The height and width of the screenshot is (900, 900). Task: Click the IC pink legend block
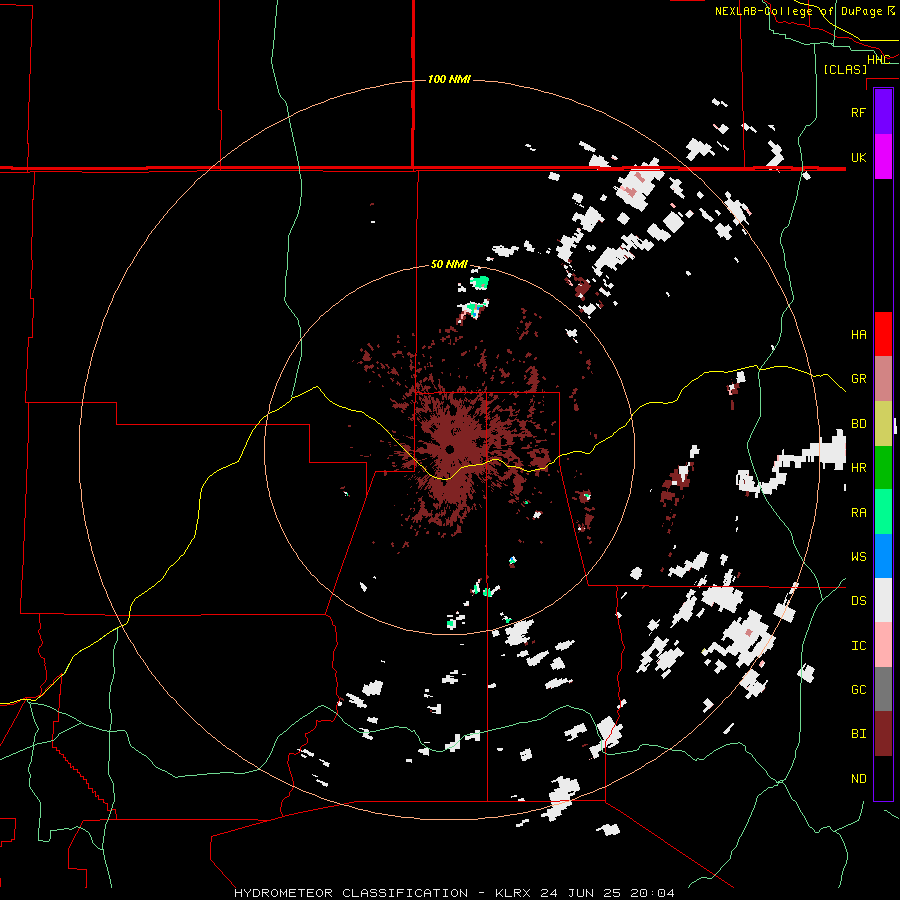tap(883, 645)
